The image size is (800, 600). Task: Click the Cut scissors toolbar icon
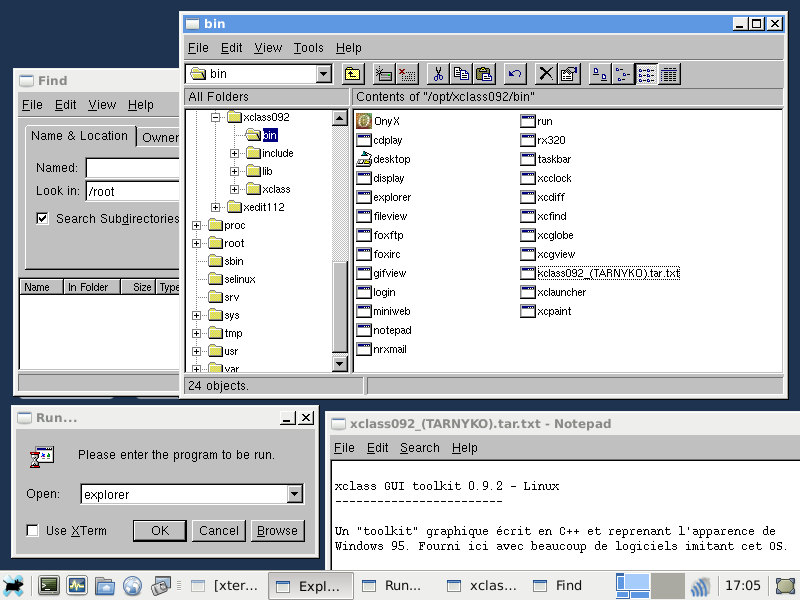(437, 73)
